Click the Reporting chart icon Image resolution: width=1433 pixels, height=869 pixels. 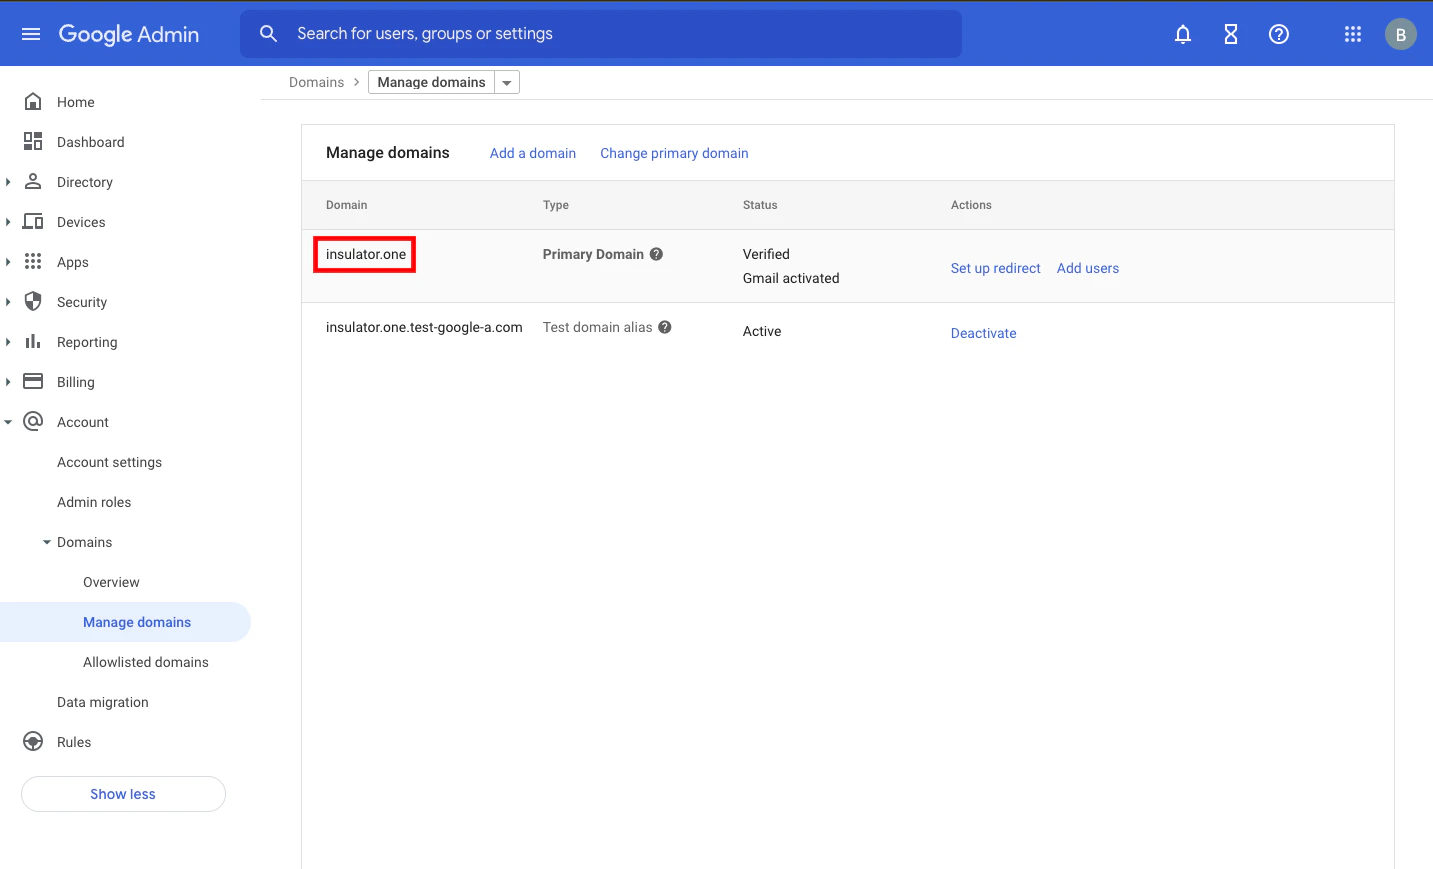click(x=33, y=341)
